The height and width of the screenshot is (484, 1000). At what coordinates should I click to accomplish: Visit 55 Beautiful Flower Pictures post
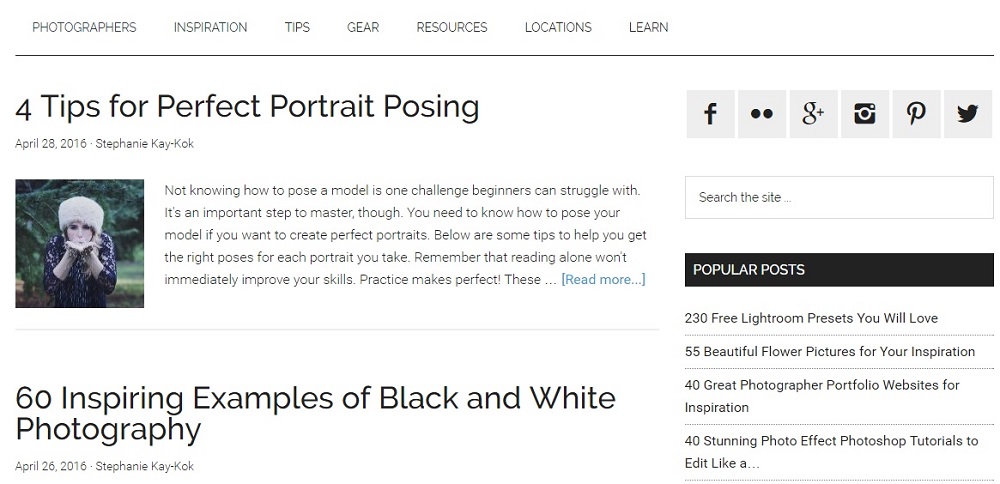[x=829, y=351]
